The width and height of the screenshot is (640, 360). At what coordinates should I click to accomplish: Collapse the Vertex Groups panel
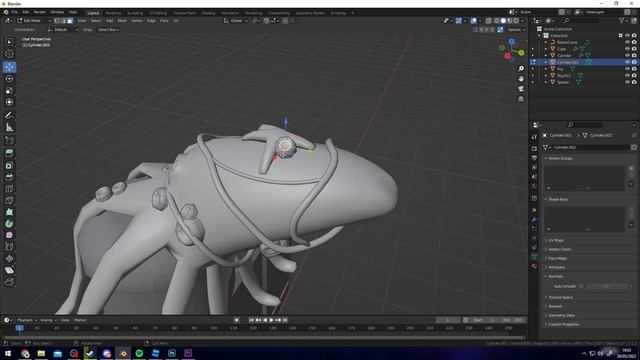(560, 158)
